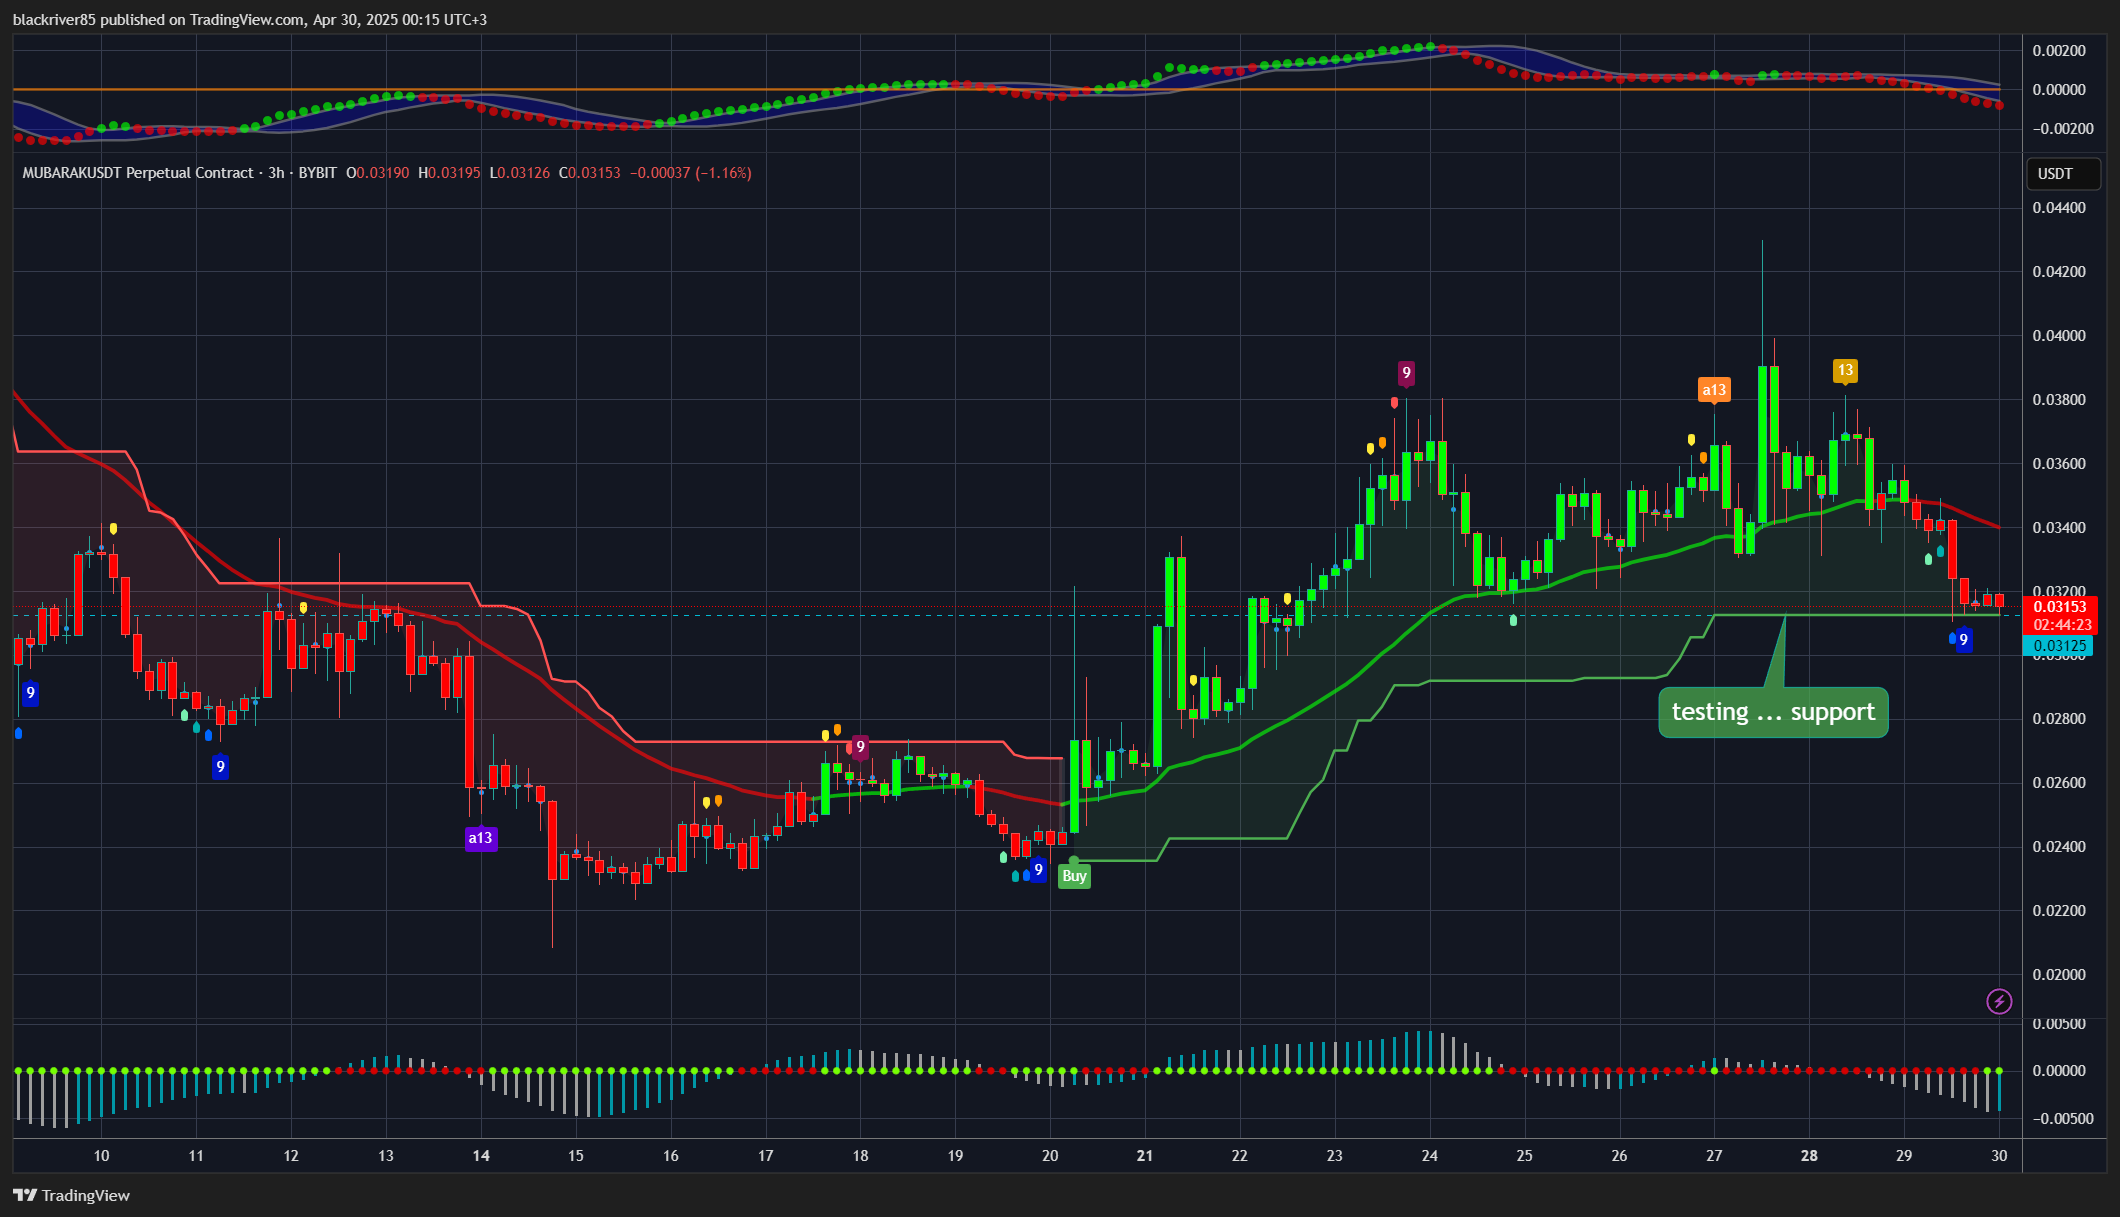Click the 0.04000 price axis label
This screenshot has width=2120, height=1217.
2059,336
